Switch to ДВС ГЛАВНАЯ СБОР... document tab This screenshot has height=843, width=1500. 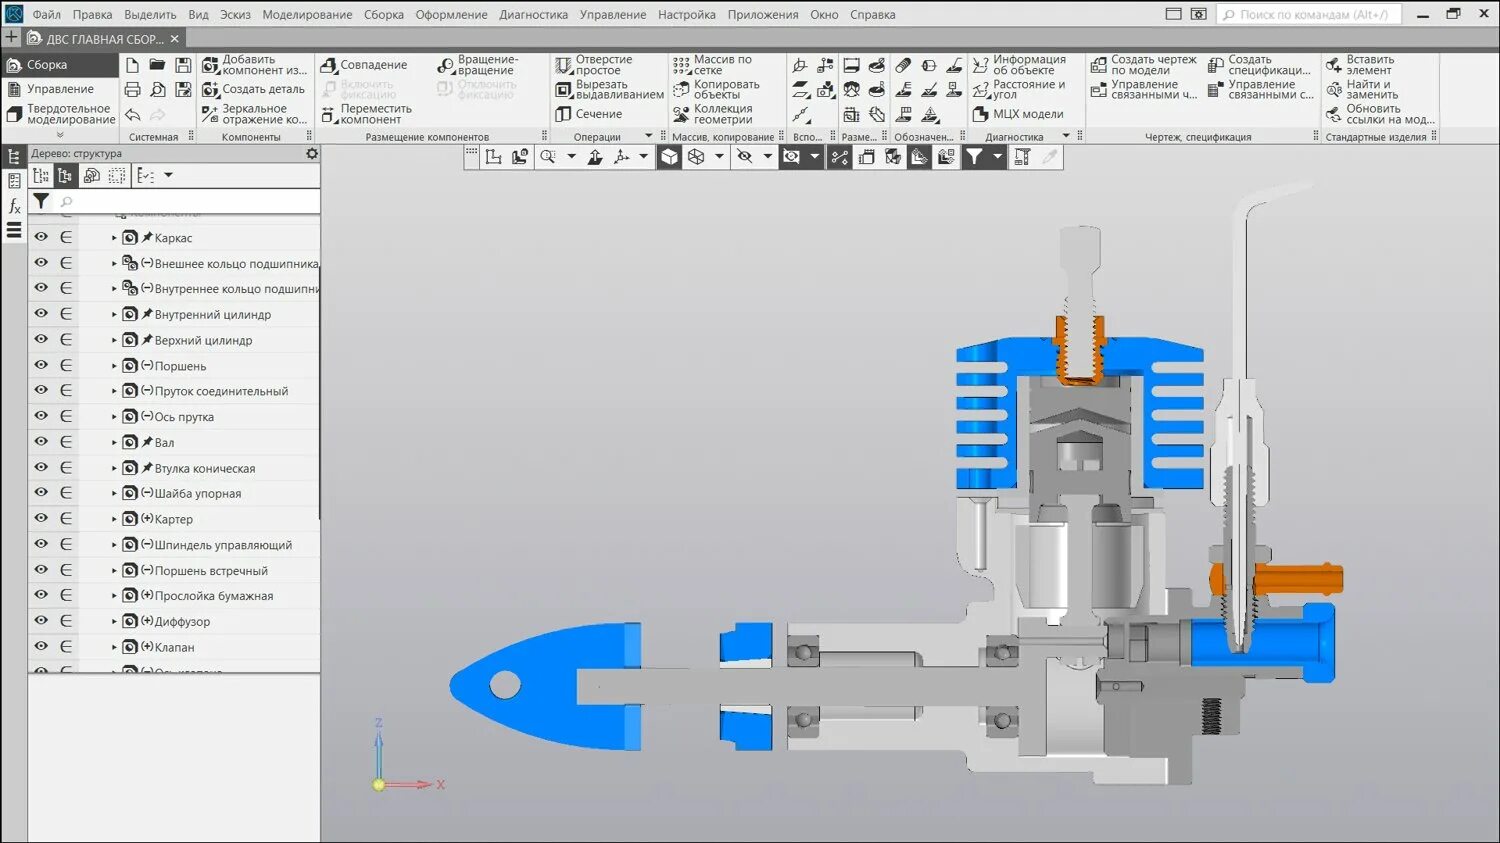click(x=104, y=39)
